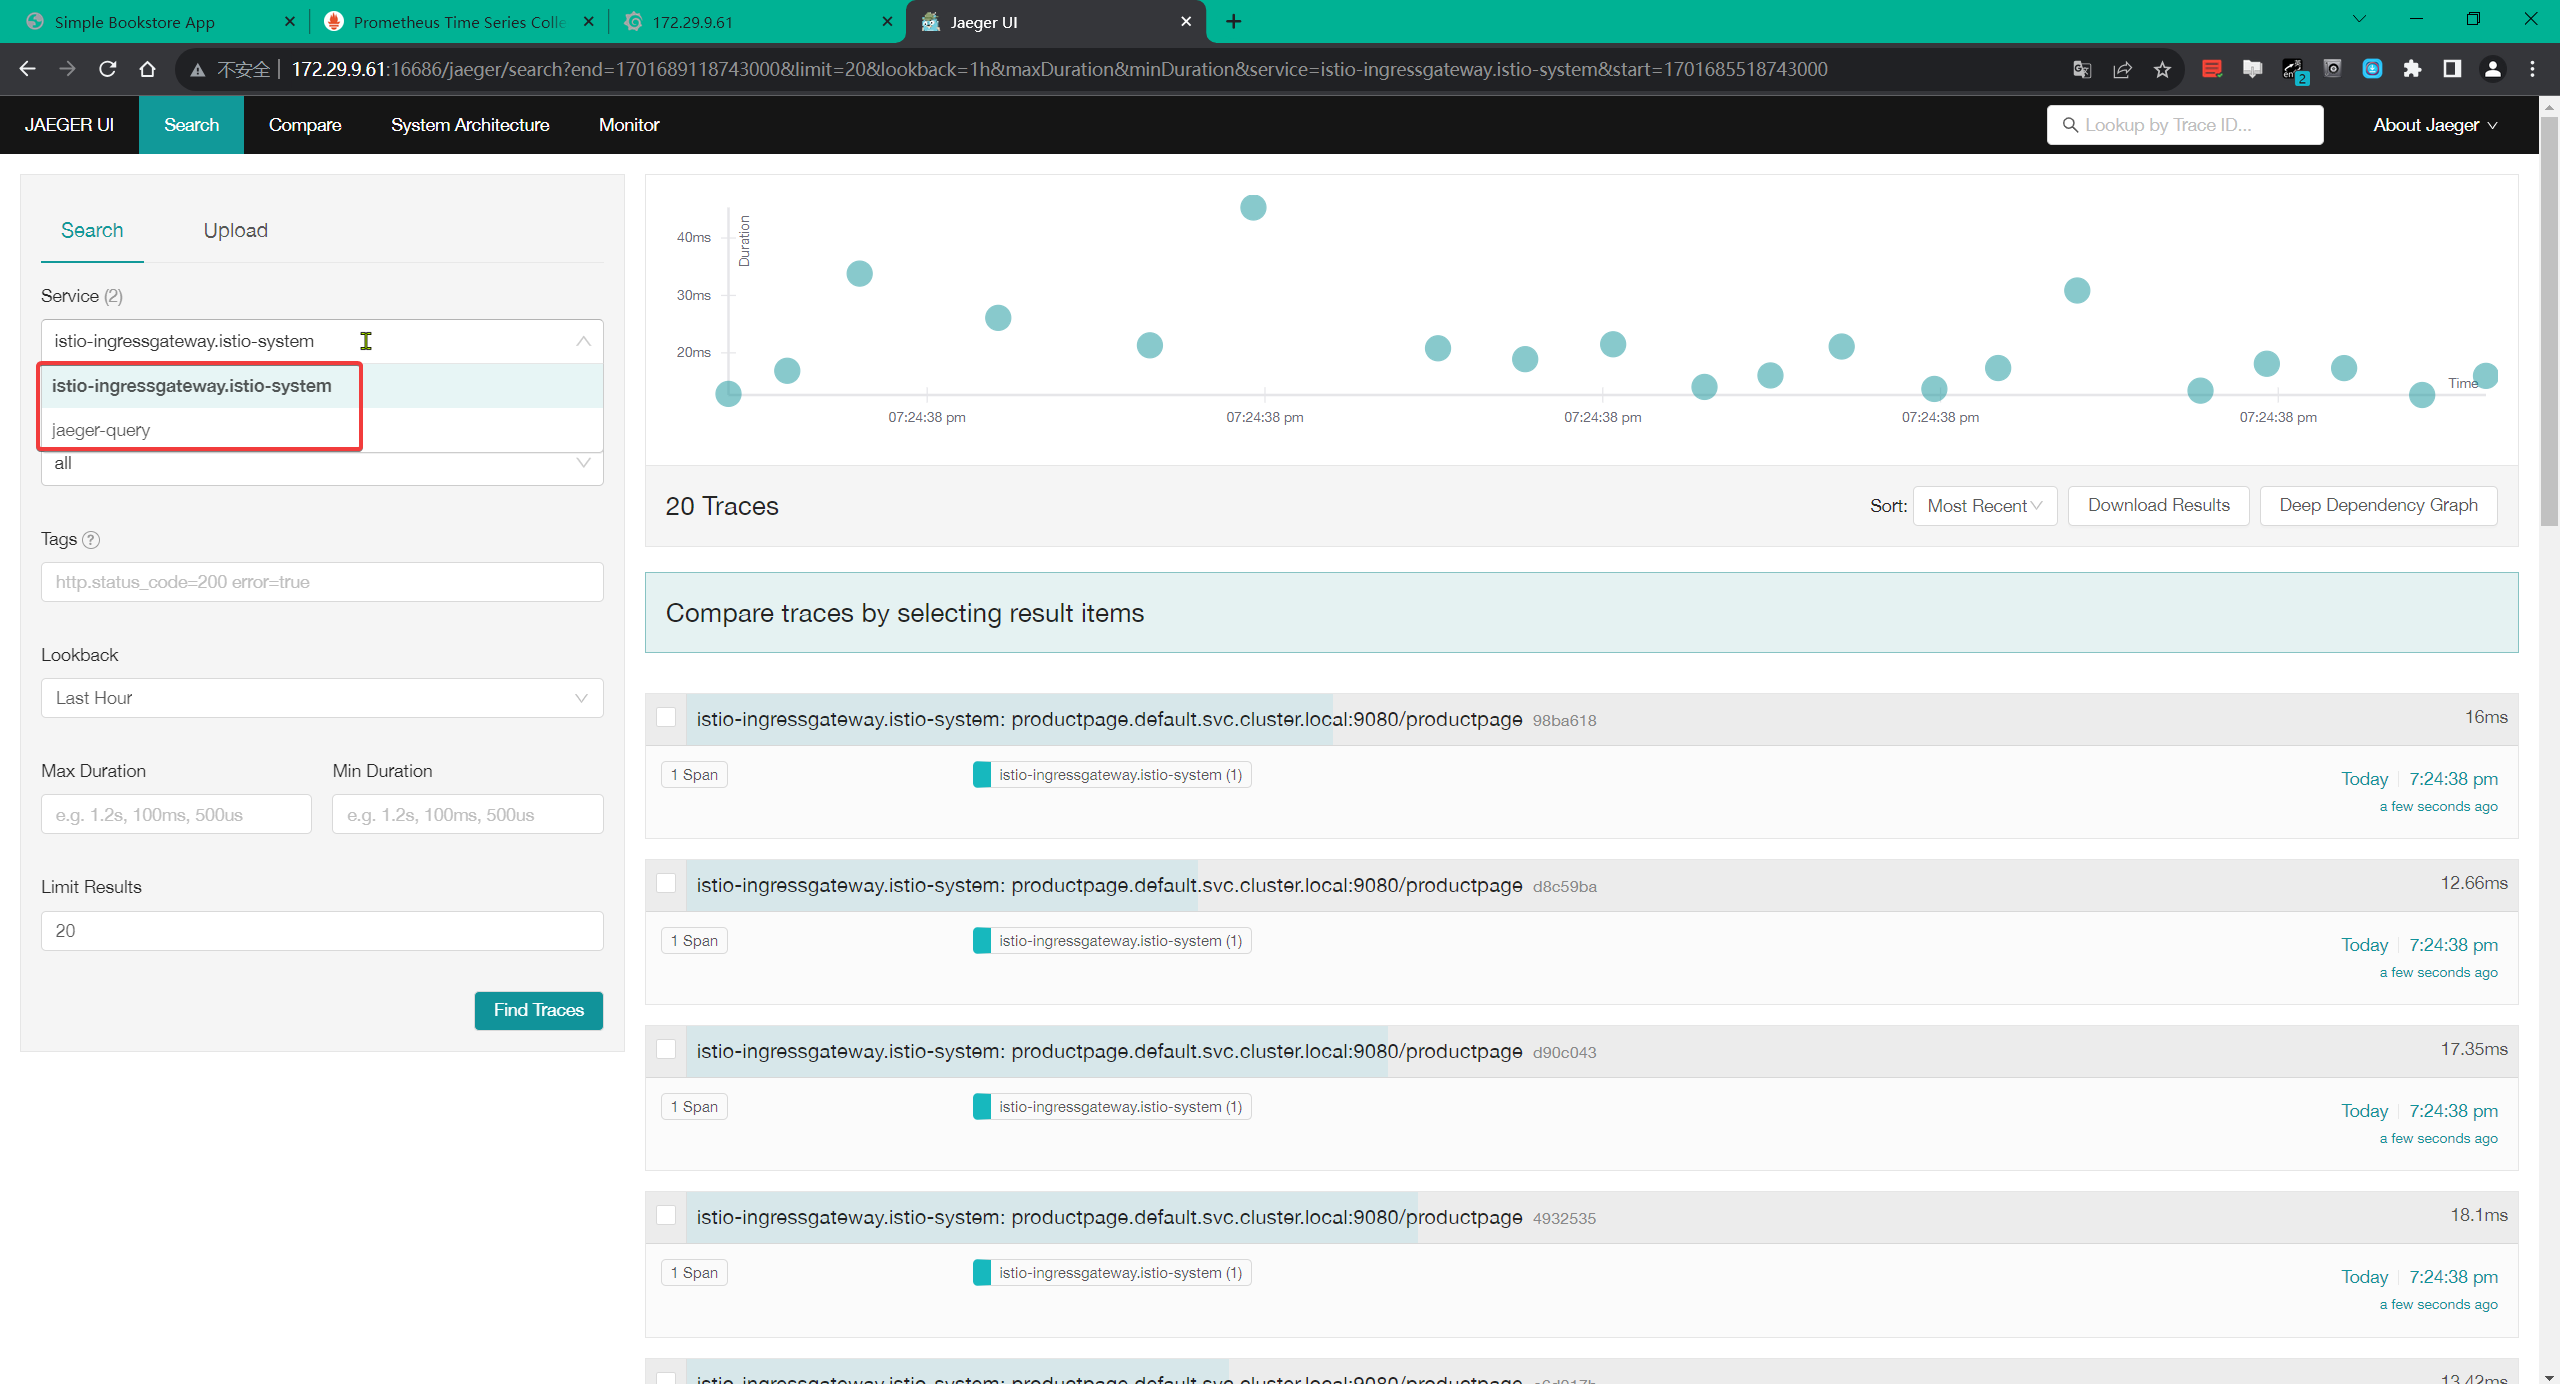Click the Find Traces button

[538, 1010]
